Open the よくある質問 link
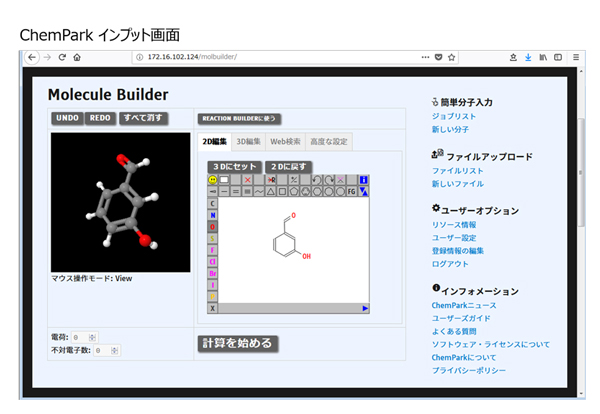 coord(454,331)
